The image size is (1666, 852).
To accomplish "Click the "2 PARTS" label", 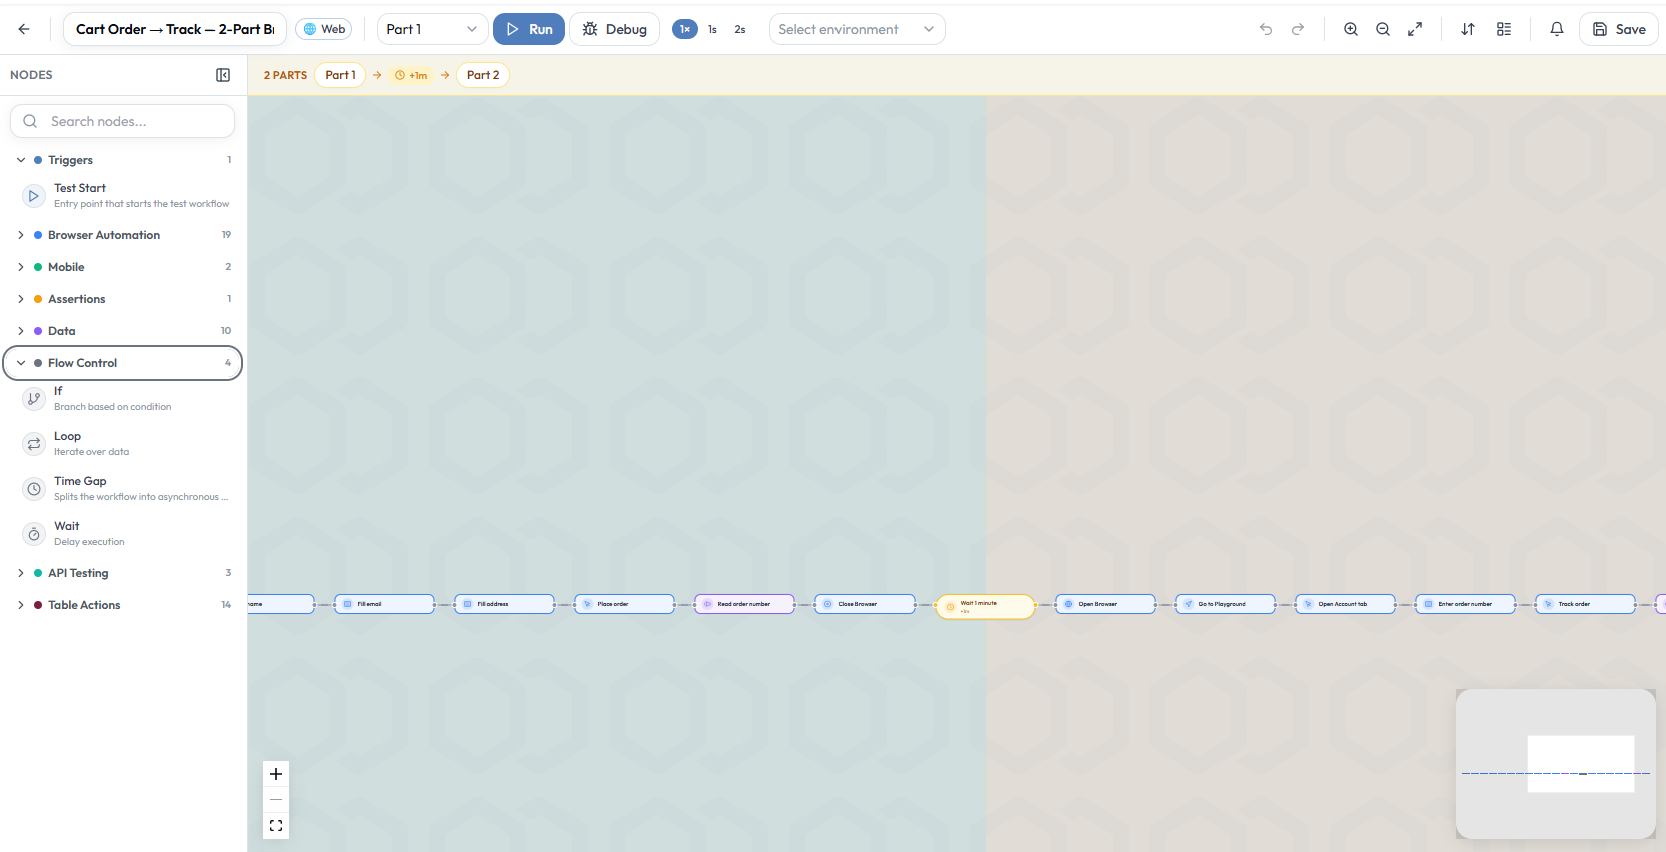I will click(285, 75).
